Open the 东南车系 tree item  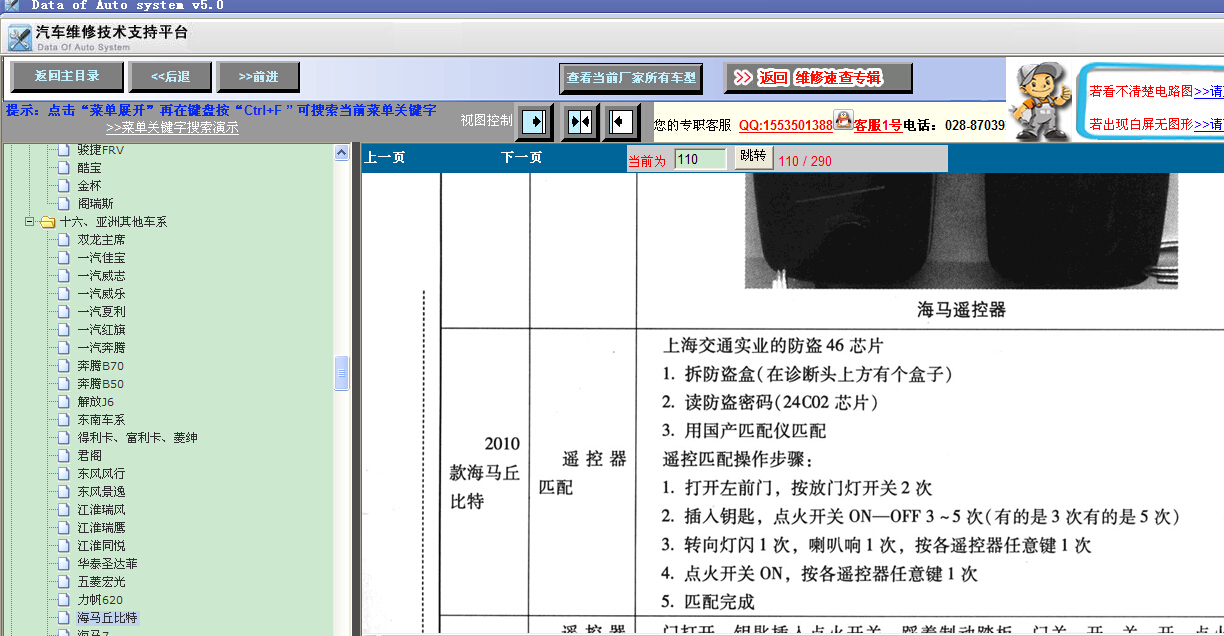click(x=101, y=420)
